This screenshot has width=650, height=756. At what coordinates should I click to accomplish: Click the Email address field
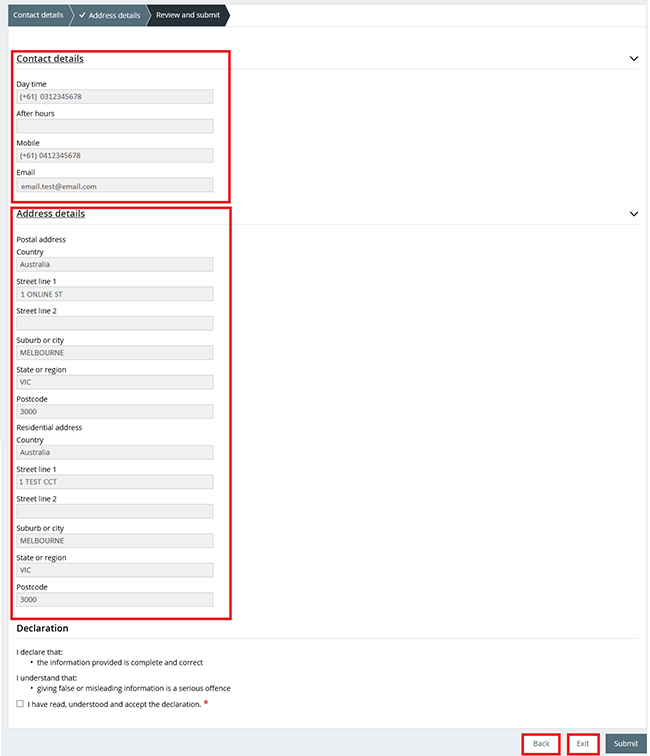[x=114, y=185]
